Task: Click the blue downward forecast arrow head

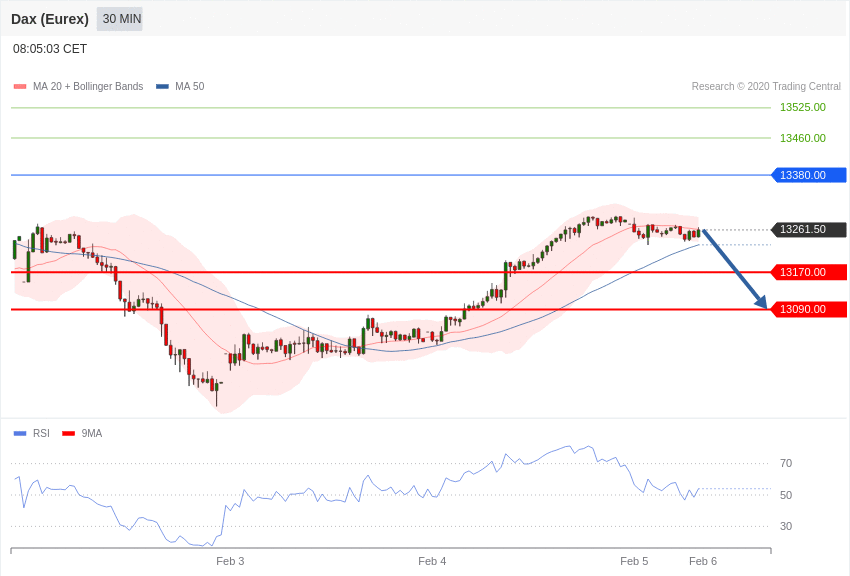Action: coord(762,302)
